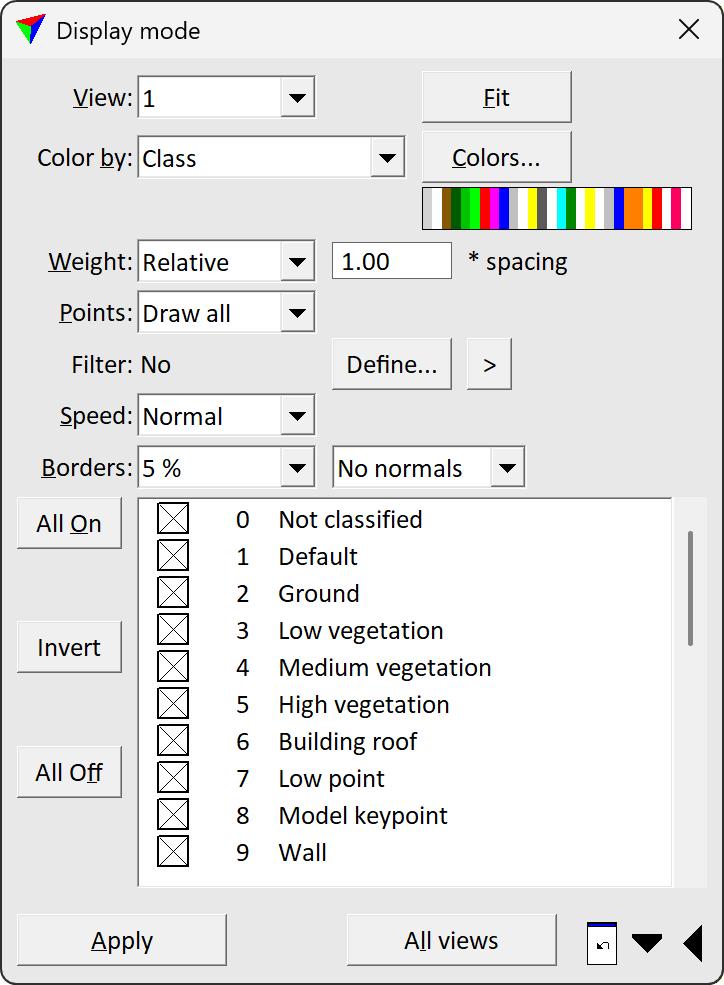Select the Ground row text
The height and width of the screenshot is (985, 724).
tap(319, 594)
